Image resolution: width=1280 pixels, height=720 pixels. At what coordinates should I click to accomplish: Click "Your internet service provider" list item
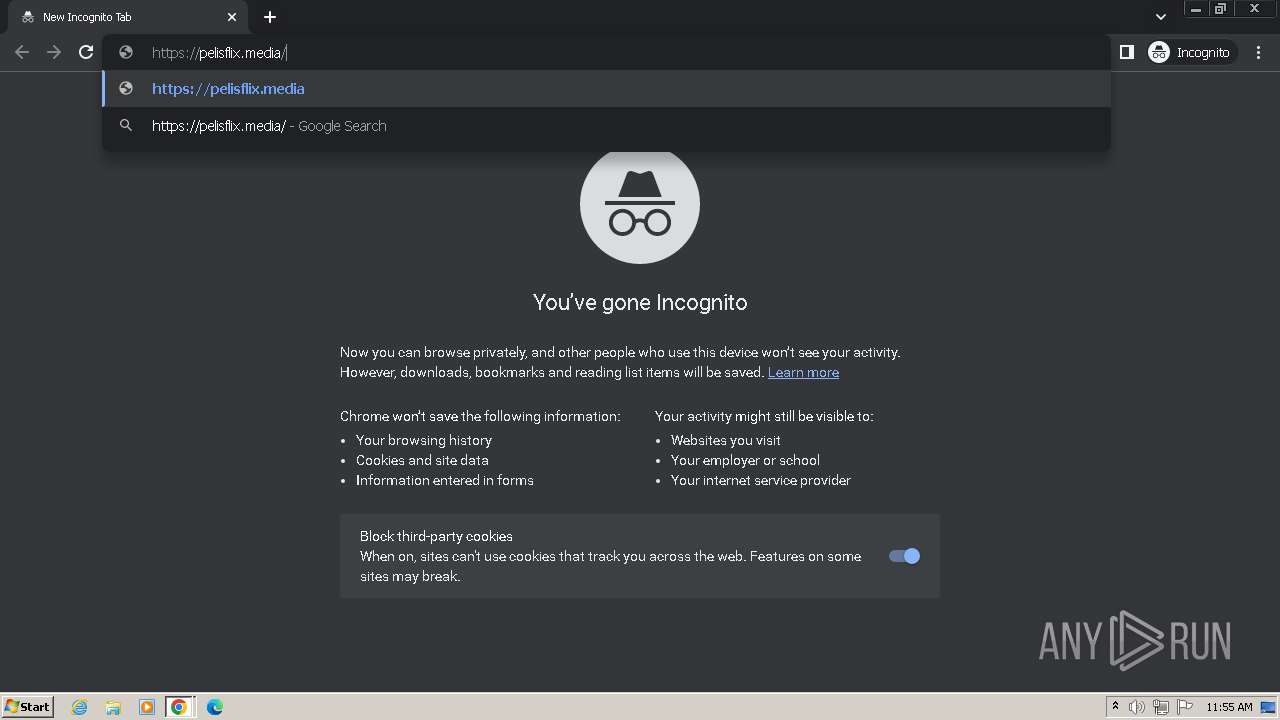761,480
